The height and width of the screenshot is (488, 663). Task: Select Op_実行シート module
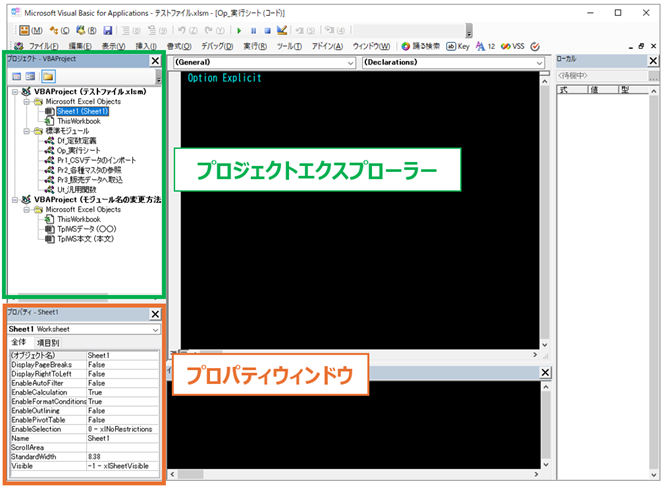pos(79,151)
